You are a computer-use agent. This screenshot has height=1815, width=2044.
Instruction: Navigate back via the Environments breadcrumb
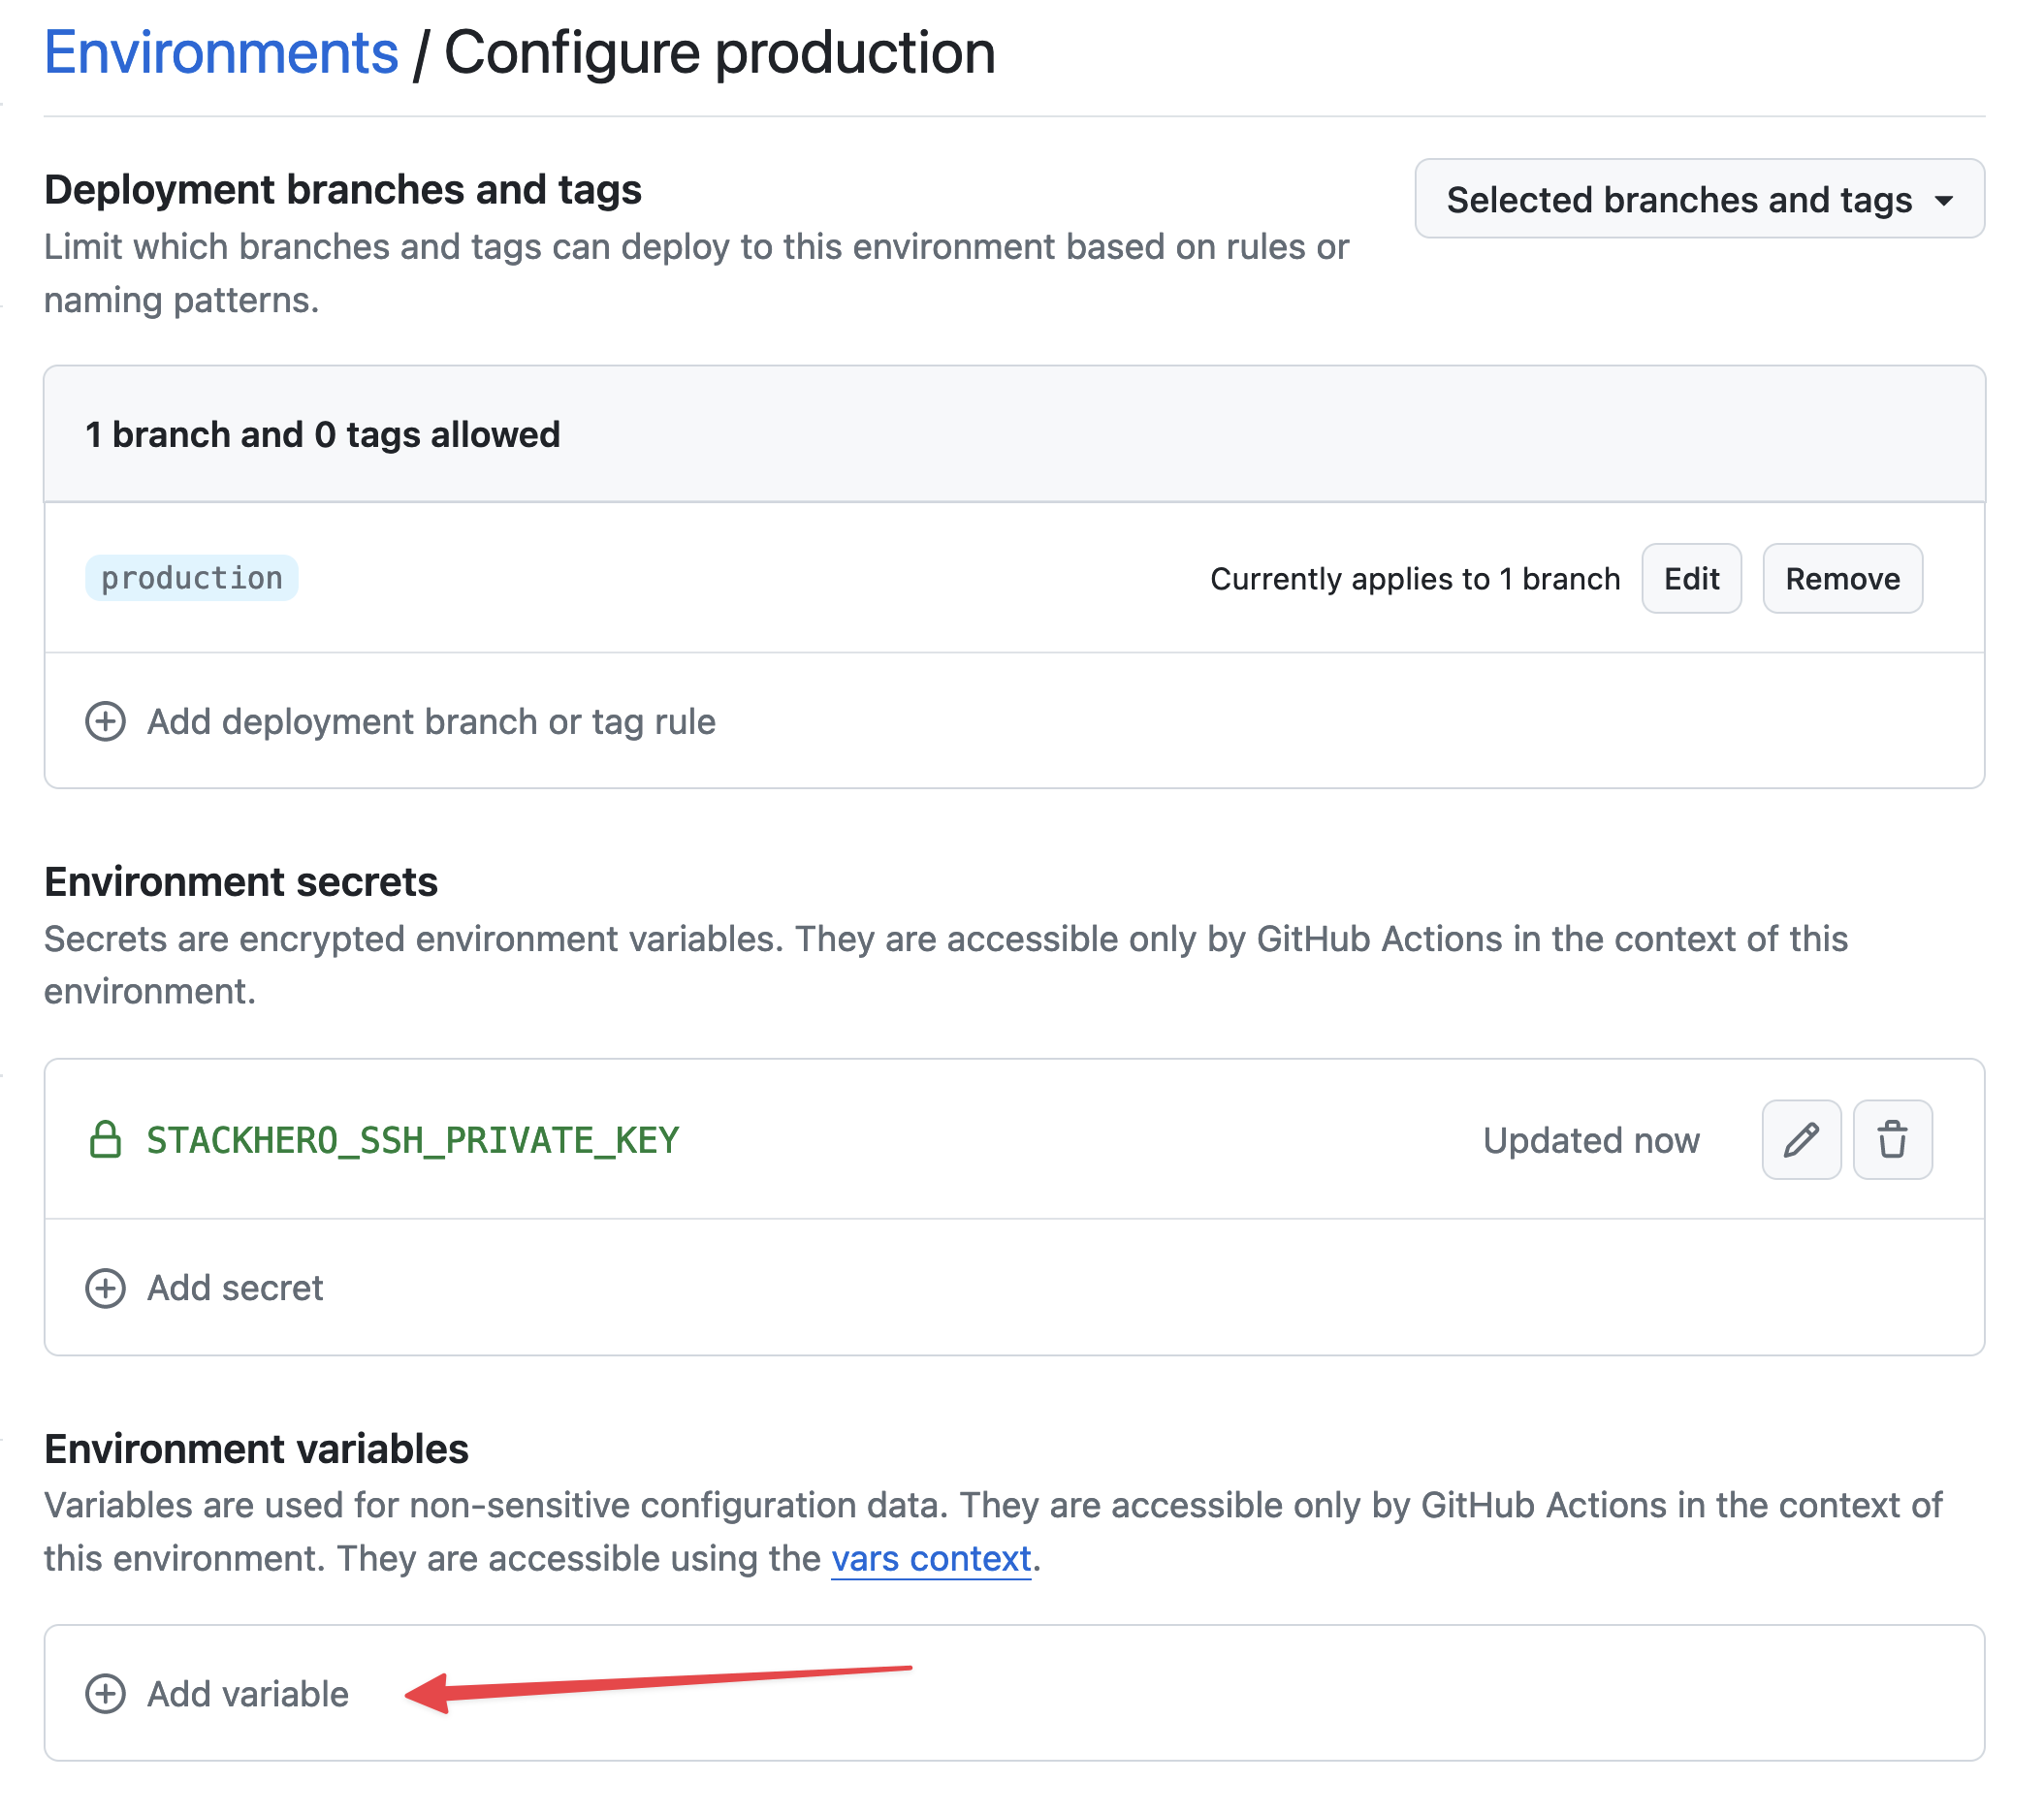pyautogui.click(x=219, y=52)
